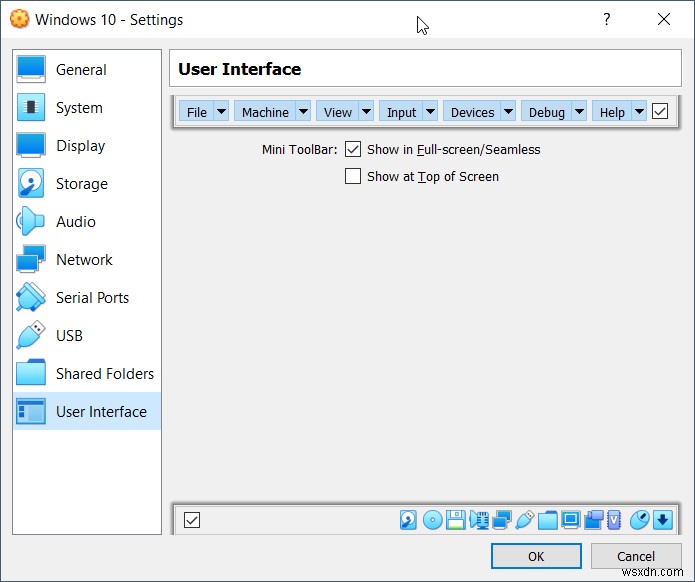Toggle the status bar enable checkbox
The height and width of the screenshot is (582, 695).
(x=192, y=520)
